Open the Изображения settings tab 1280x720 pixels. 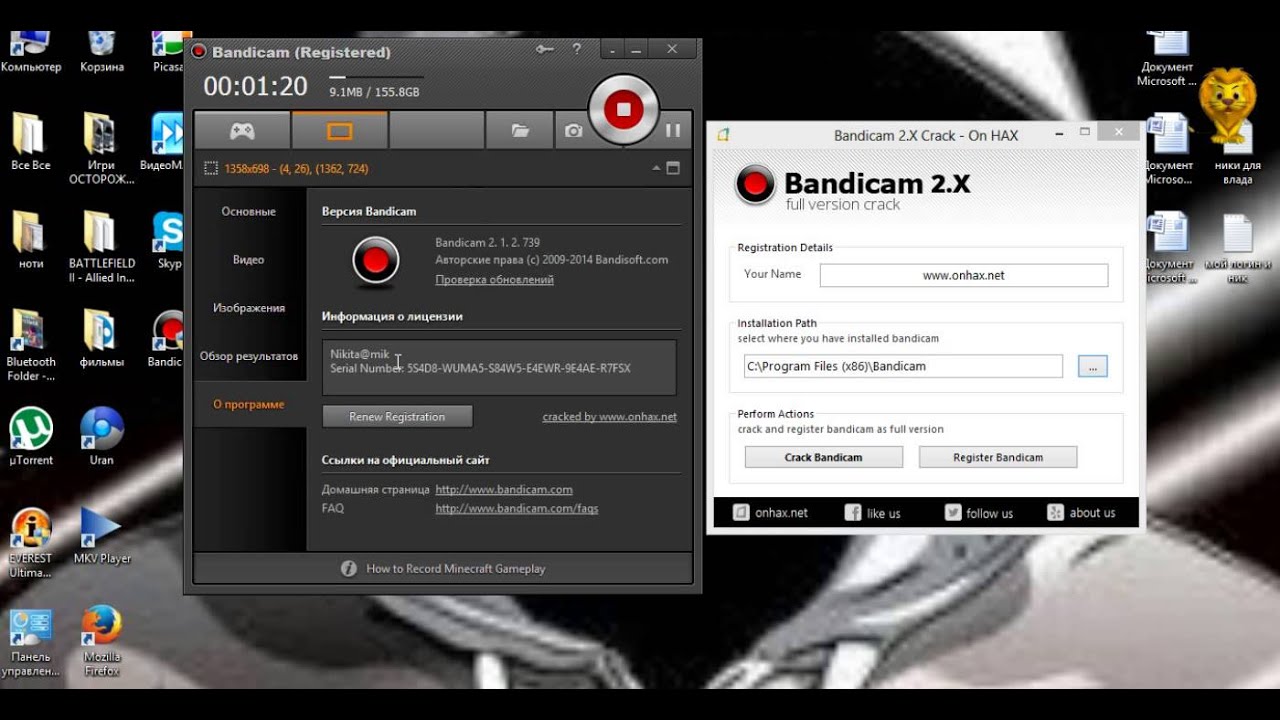pos(249,308)
